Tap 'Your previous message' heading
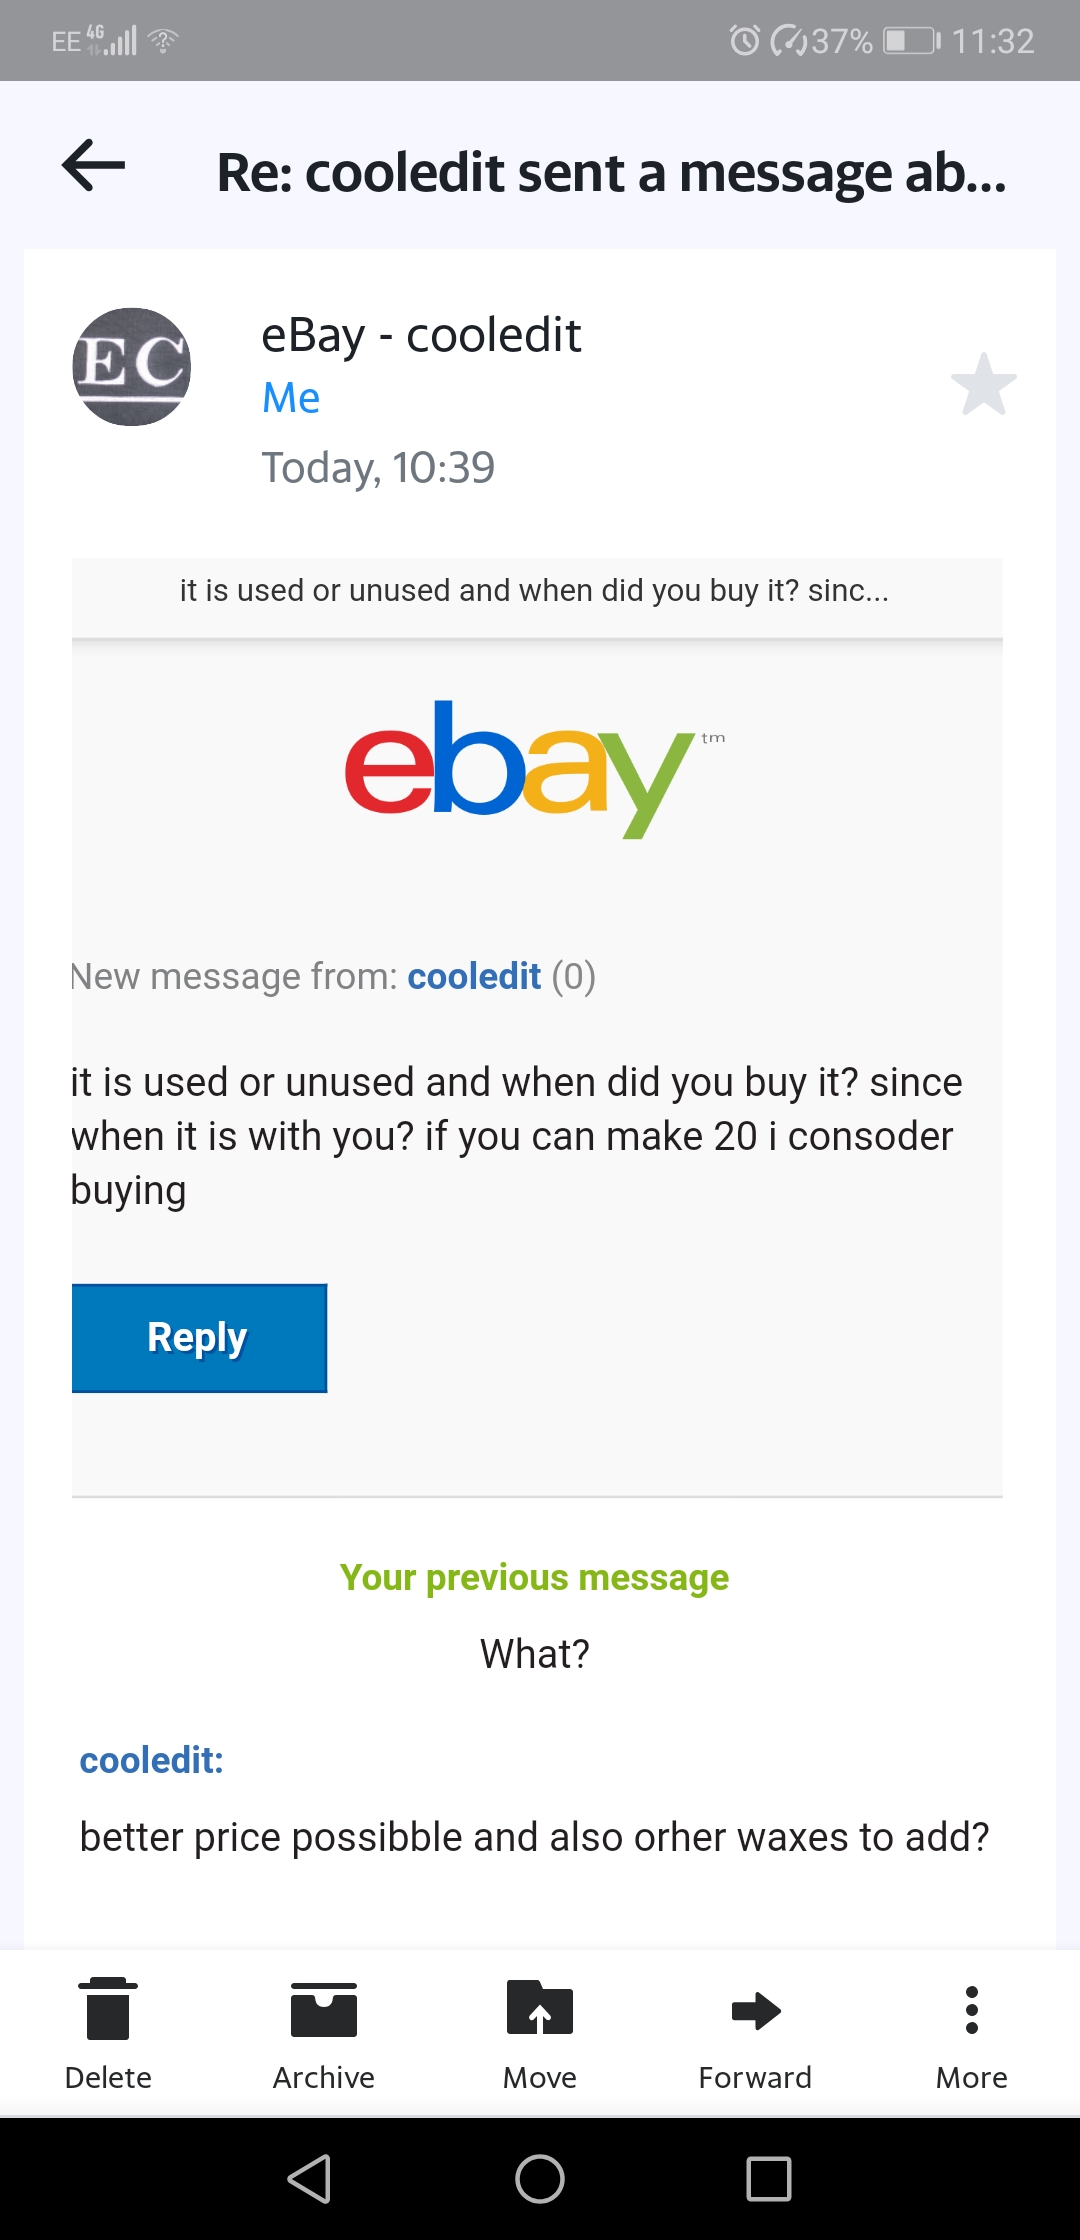This screenshot has width=1080, height=2240. click(x=535, y=1577)
